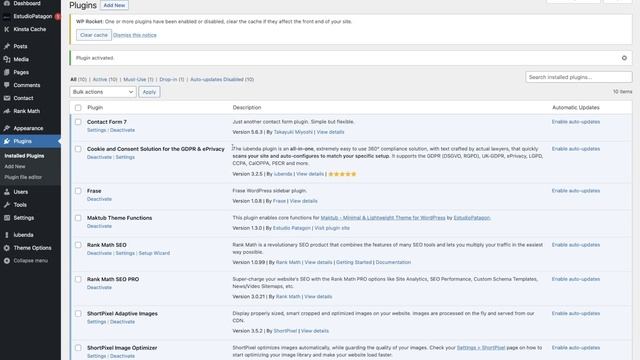Click the Collapse menu arrow icon
The width and height of the screenshot is (640, 360).
(x=7, y=261)
